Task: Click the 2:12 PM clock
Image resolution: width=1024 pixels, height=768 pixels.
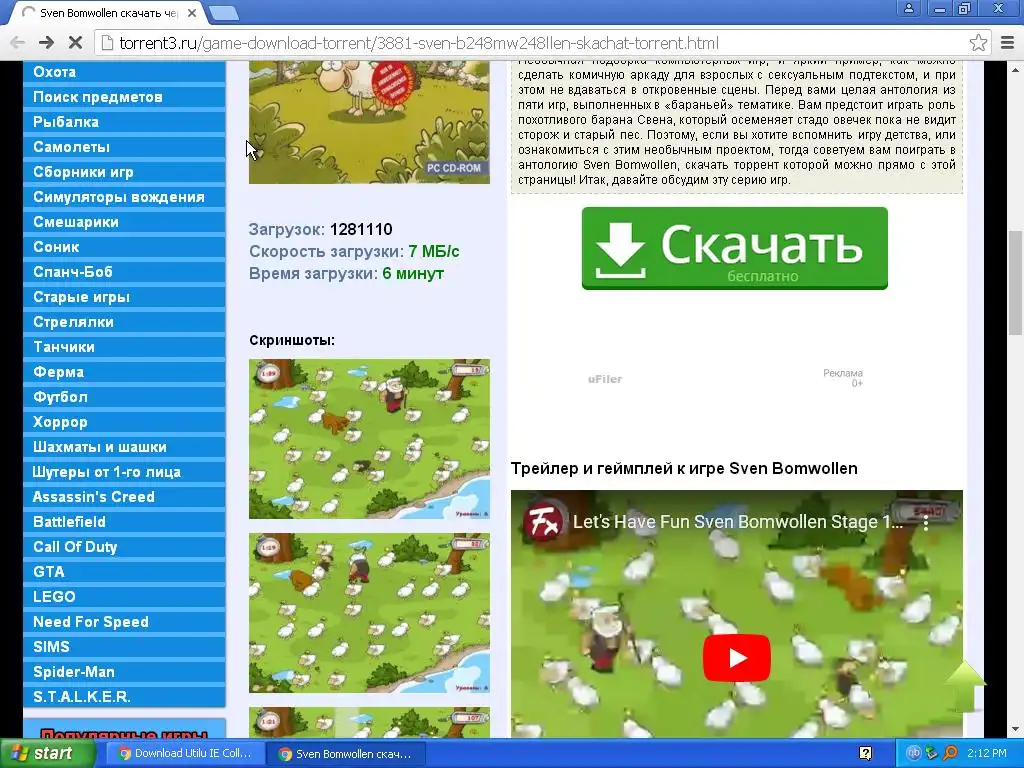Action: (x=987, y=754)
